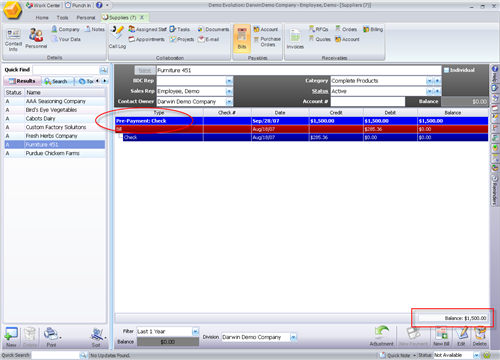Screen dimensions: 500x360
Task: Open the Filter Last 1 Year dropdown
Action: pyautogui.click(x=195, y=331)
